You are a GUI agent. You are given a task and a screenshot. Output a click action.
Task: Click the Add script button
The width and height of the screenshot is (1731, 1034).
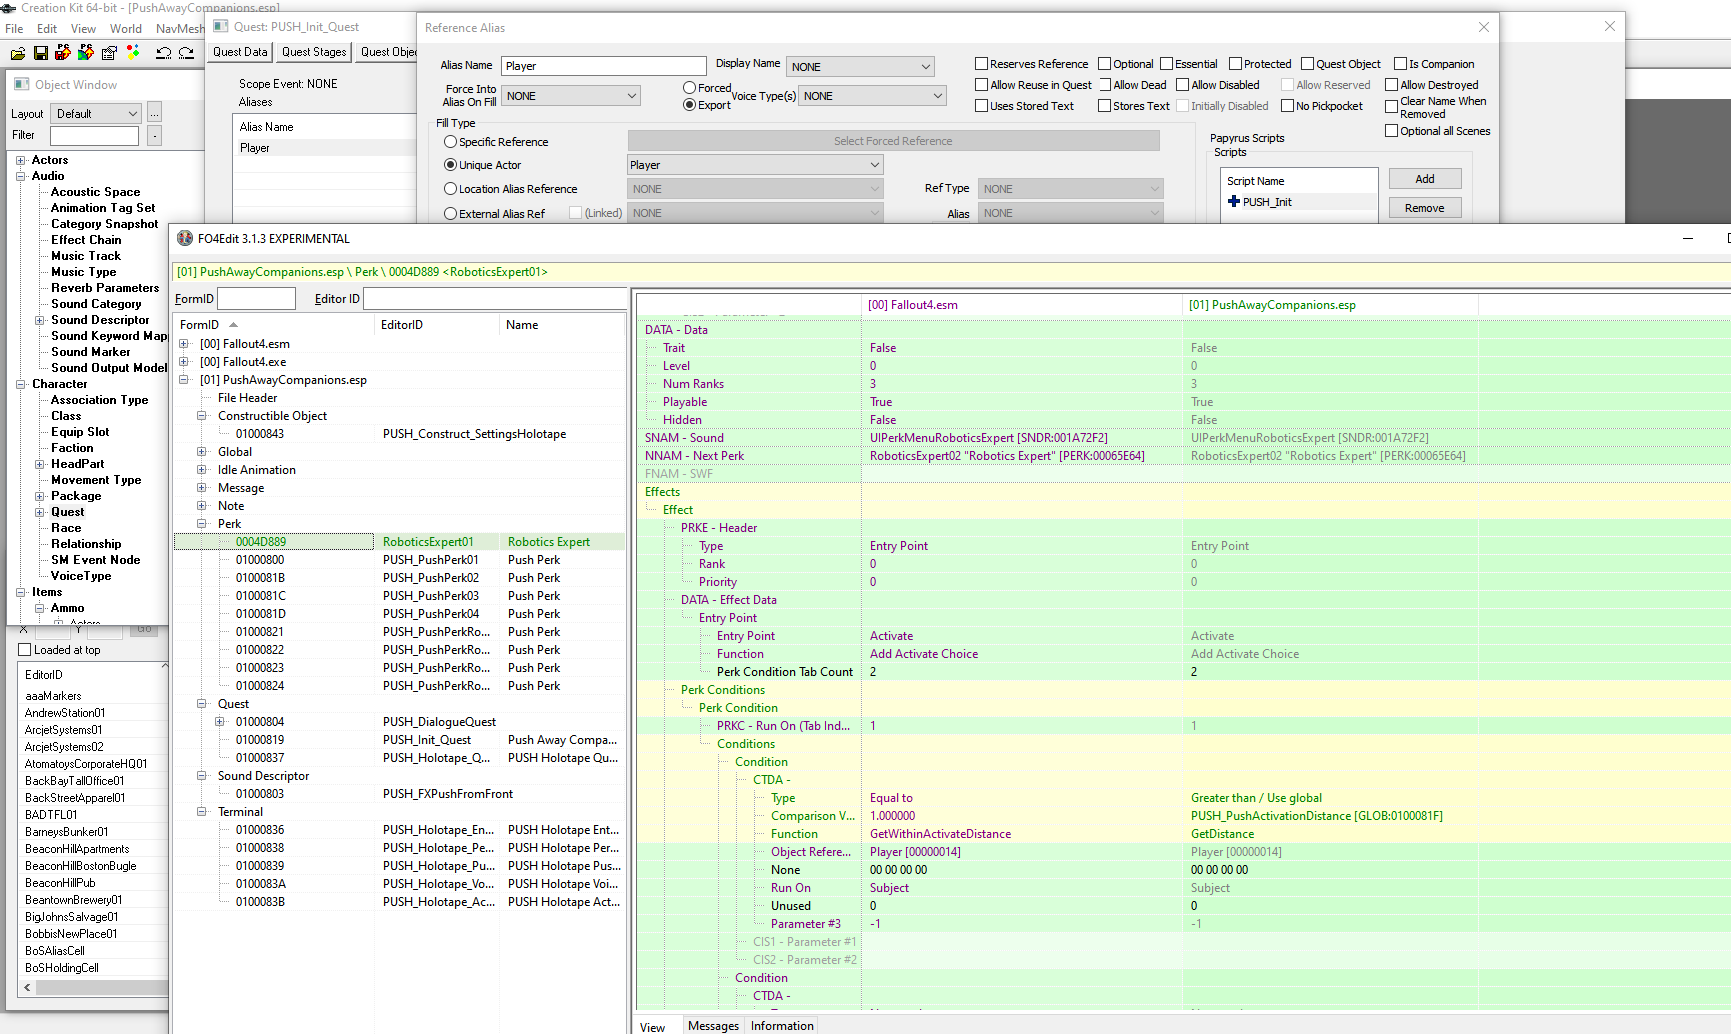pyautogui.click(x=1425, y=179)
